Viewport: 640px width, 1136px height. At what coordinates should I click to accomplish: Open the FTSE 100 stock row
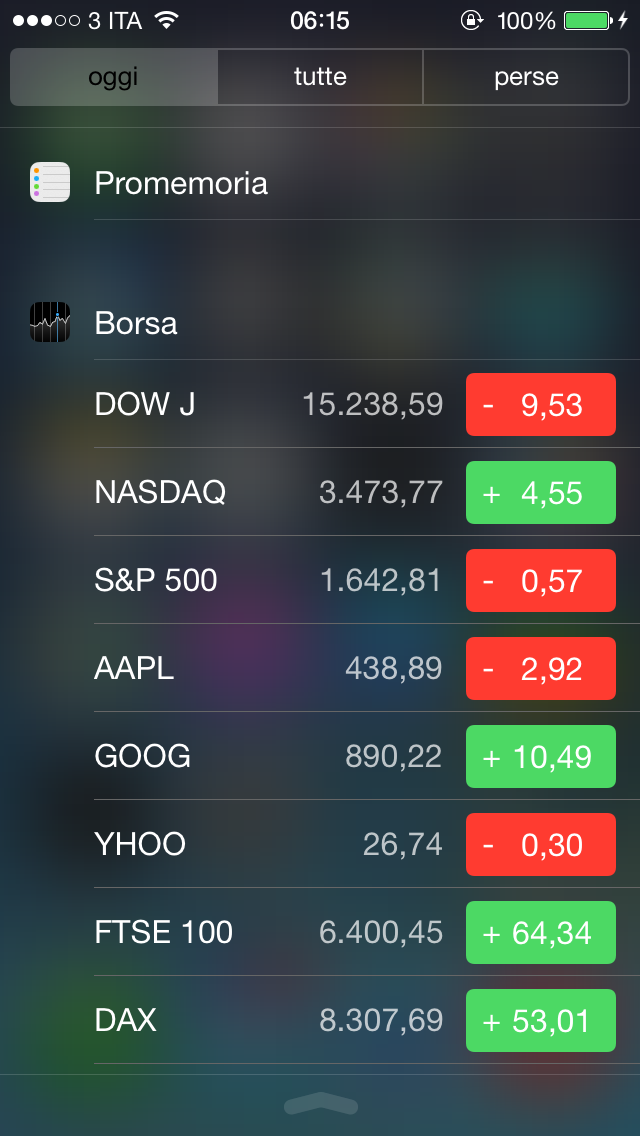click(270, 932)
